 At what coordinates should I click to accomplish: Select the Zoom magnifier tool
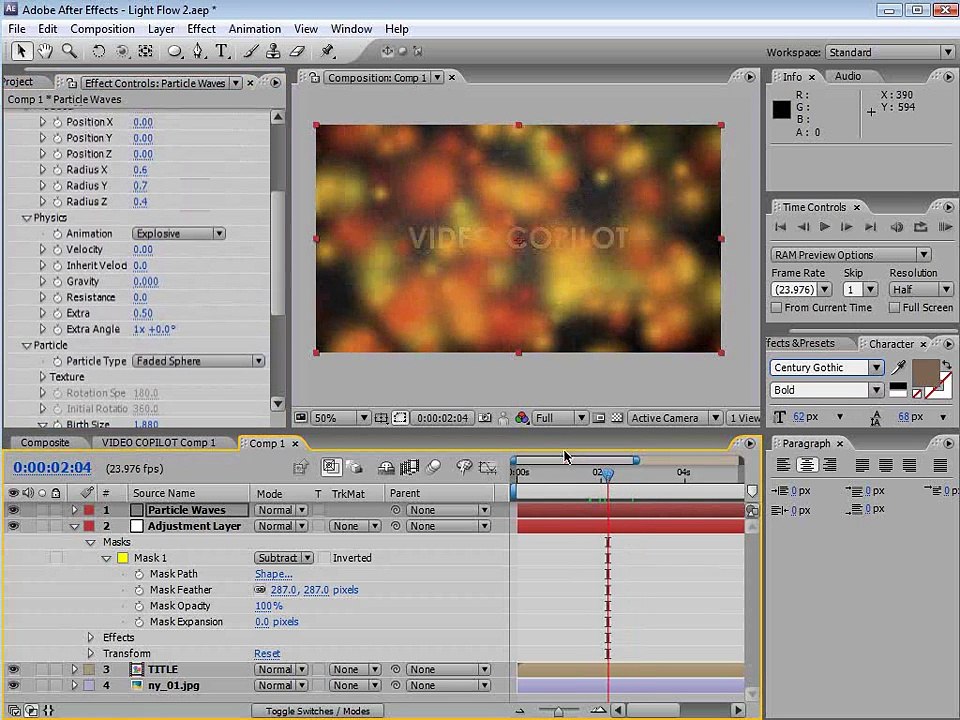click(69, 51)
